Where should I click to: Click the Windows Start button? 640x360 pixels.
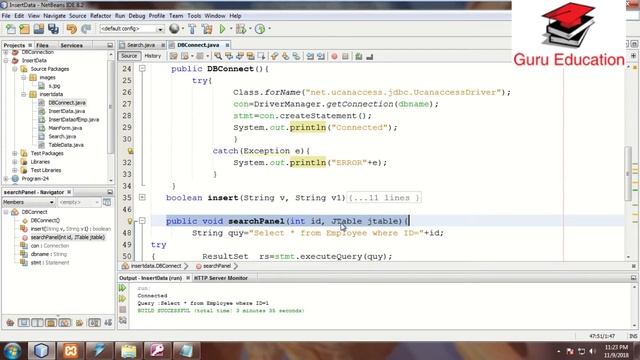click(12, 351)
